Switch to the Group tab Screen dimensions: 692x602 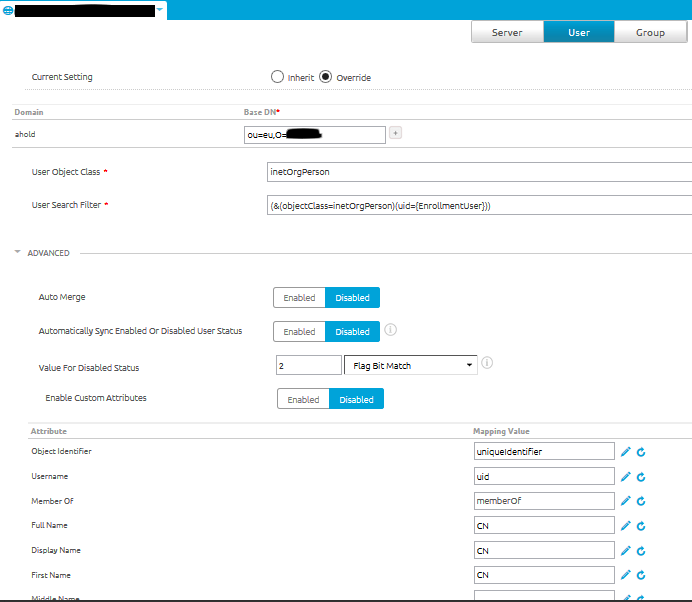650,33
